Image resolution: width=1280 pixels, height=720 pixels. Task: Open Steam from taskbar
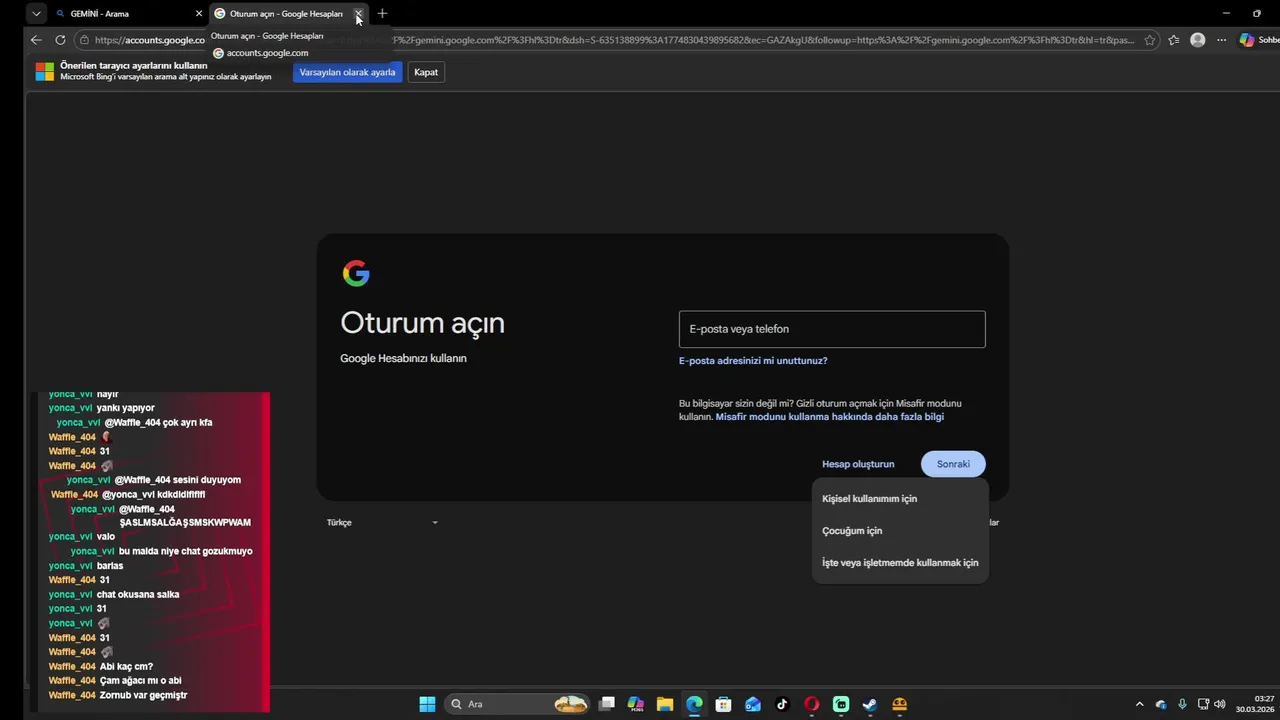(x=870, y=704)
